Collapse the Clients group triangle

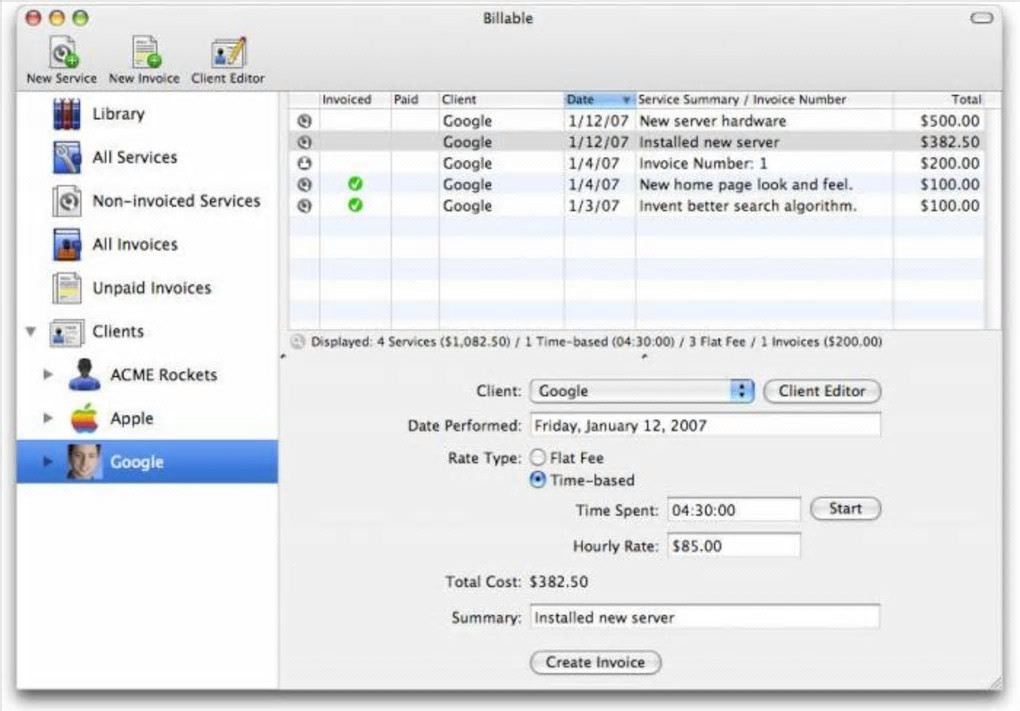tap(31, 331)
